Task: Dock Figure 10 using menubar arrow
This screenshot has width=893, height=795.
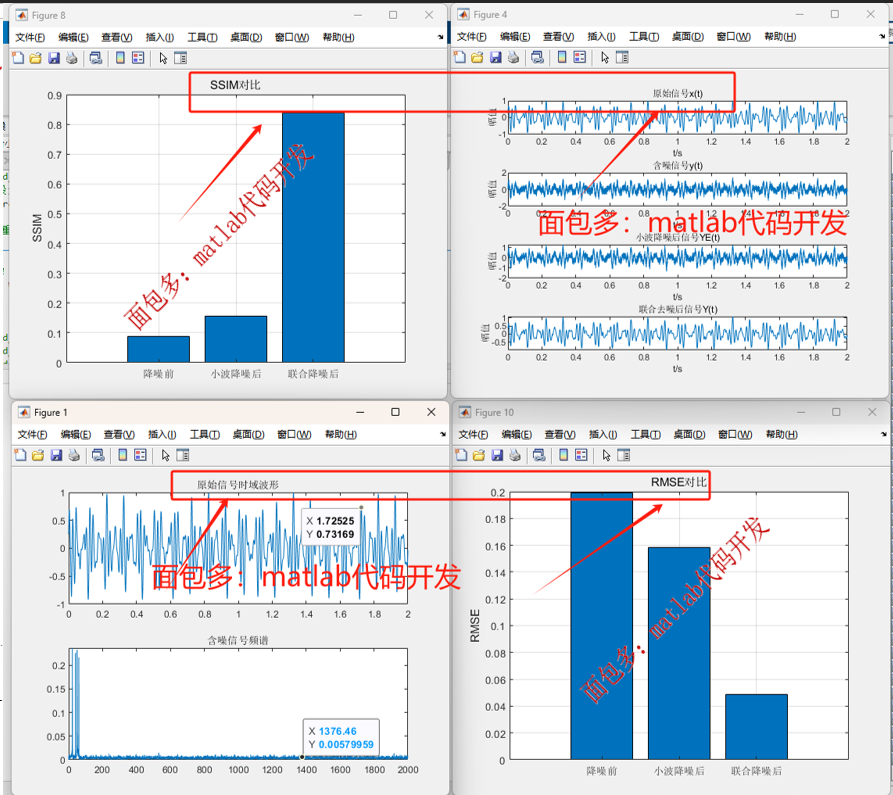Action: (x=883, y=434)
